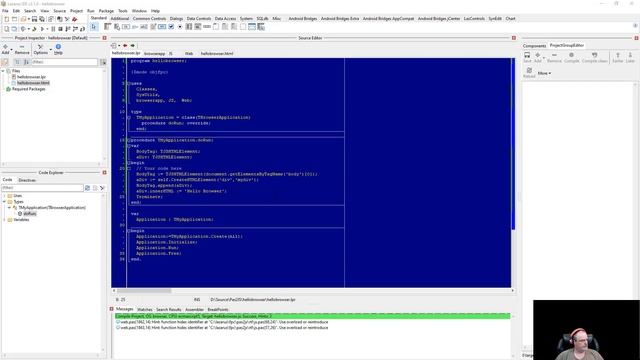Click the Later arrow in ProjectGroupEditor toolbar
The height and width of the screenshot is (360, 640).
pyautogui.click(x=630, y=57)
